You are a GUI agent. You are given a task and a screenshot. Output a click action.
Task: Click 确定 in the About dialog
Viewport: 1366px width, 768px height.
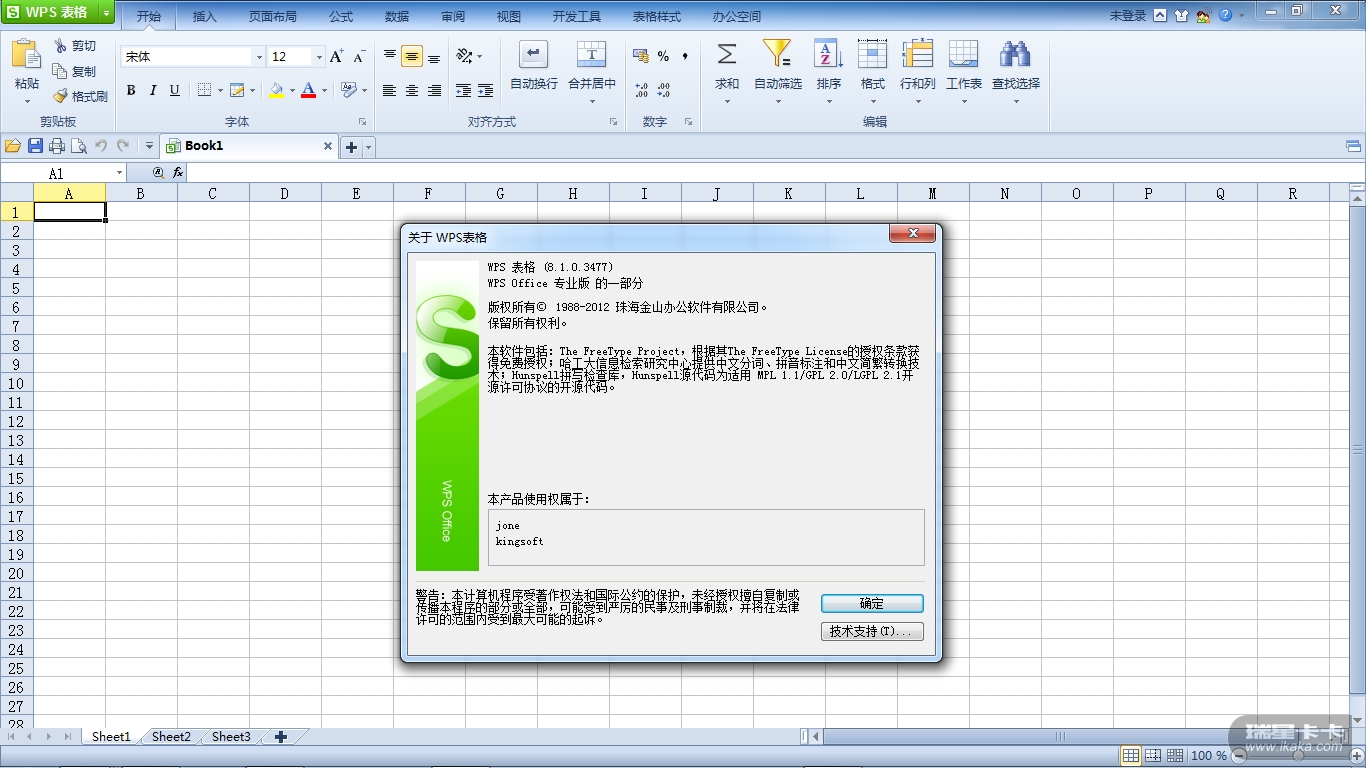[872, 604]
